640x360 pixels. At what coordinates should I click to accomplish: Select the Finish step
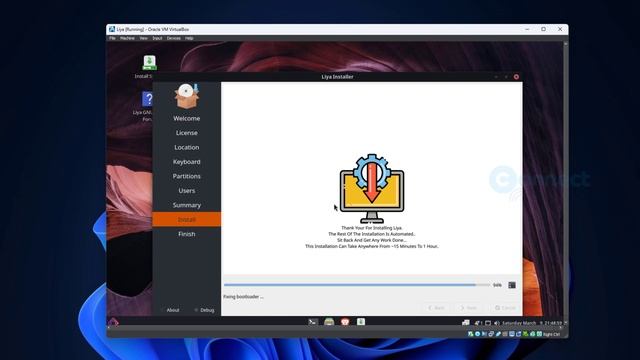(187, 234)
